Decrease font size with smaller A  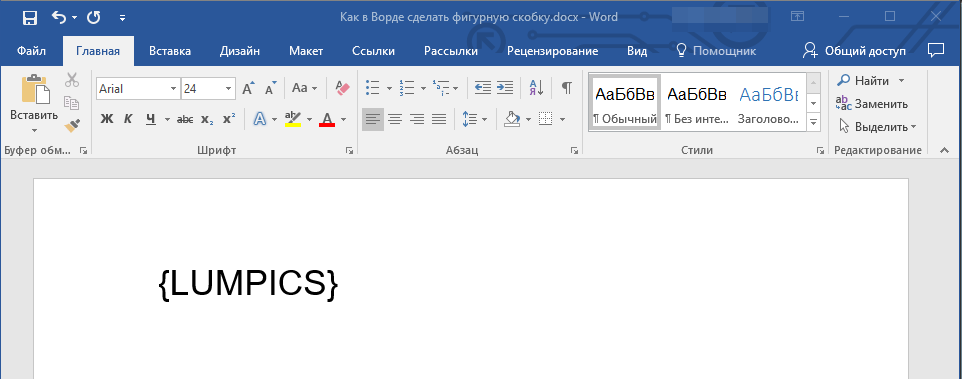271,89
